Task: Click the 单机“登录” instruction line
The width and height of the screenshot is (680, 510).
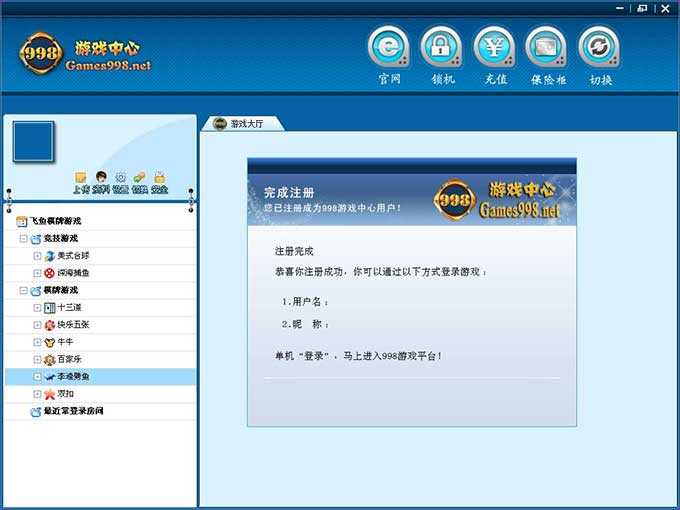Action: click(358, 356)
